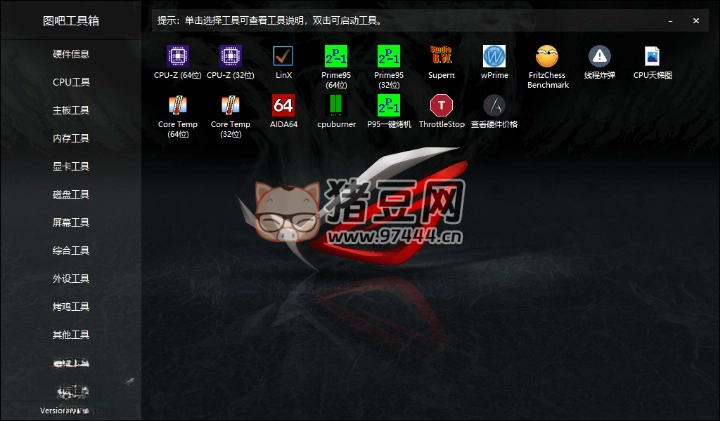
Task: Open the AIDA64 icon
Action: click(283, 106)
